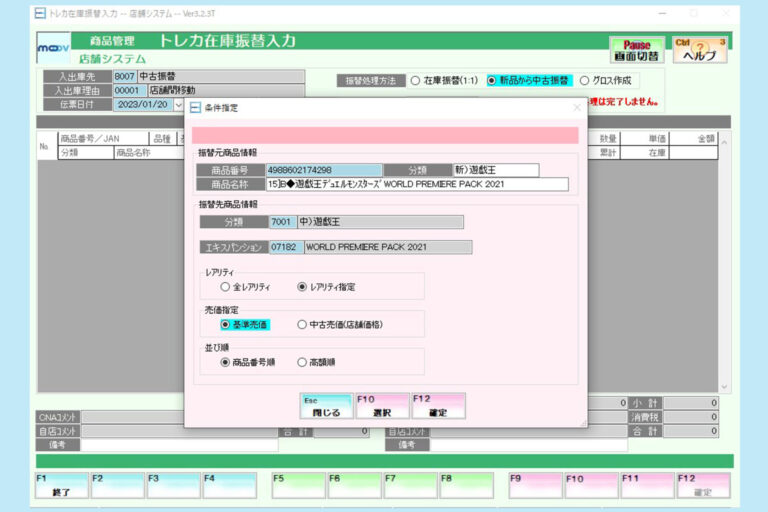Click the 店舗間移動 reason name field
The image size is (768, 512).
coord(226,91)
